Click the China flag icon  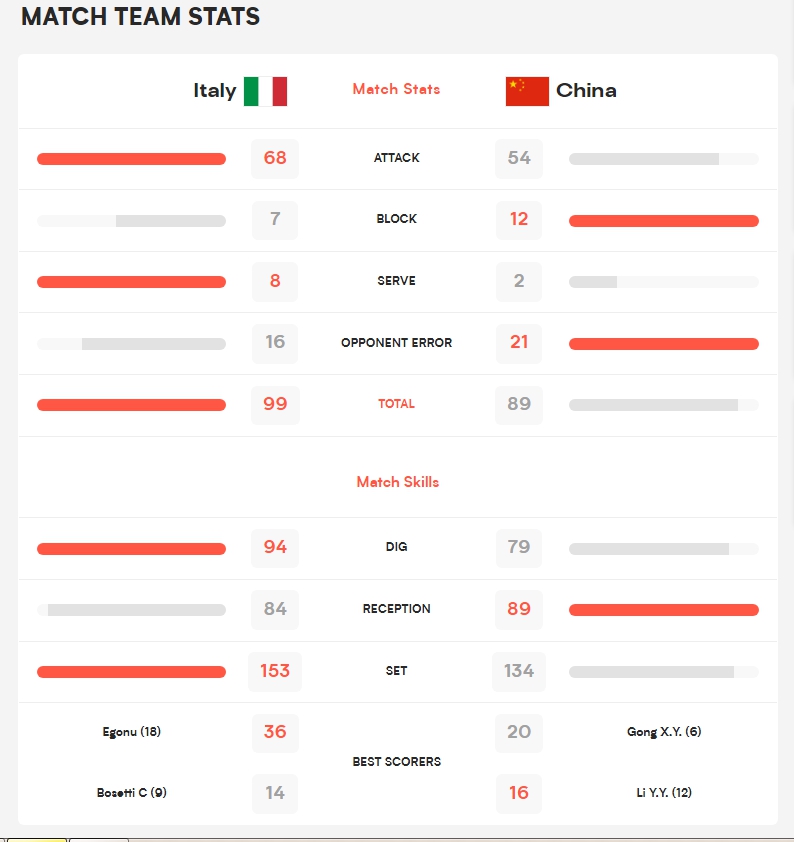coord(527,91)
